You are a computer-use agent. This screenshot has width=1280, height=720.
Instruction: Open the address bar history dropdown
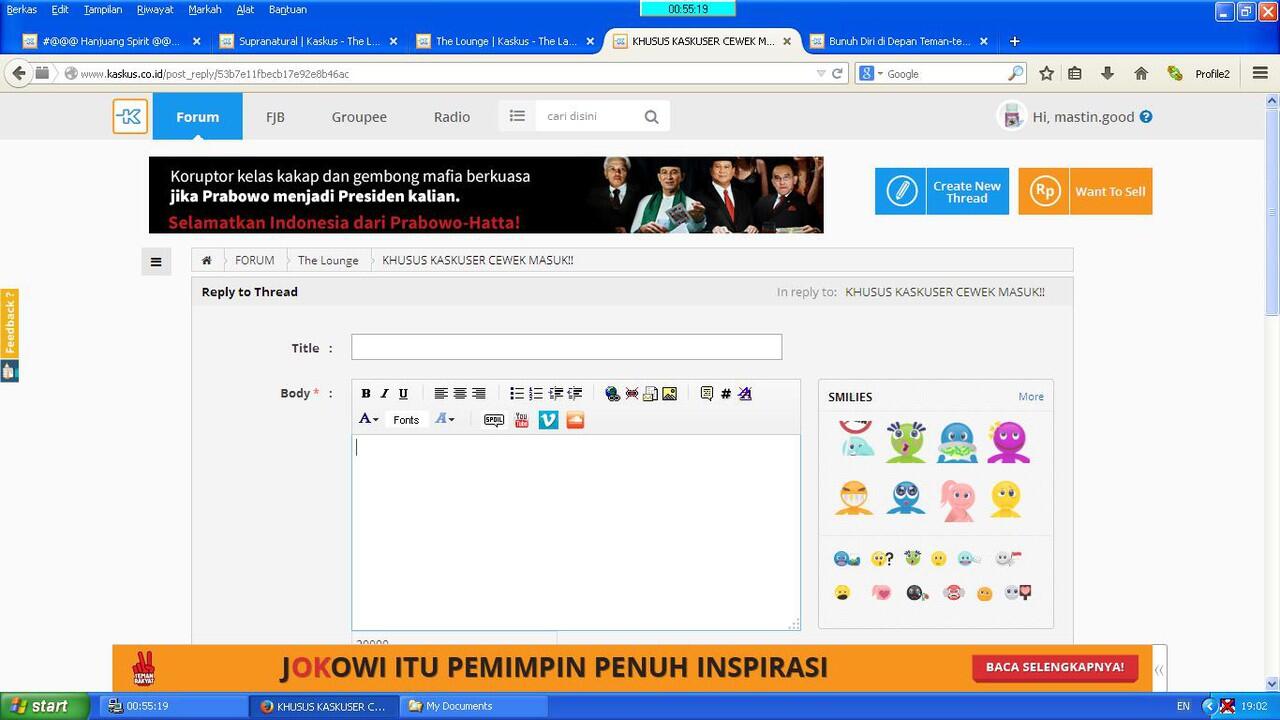pyautogui.click(x=820, y=73)
